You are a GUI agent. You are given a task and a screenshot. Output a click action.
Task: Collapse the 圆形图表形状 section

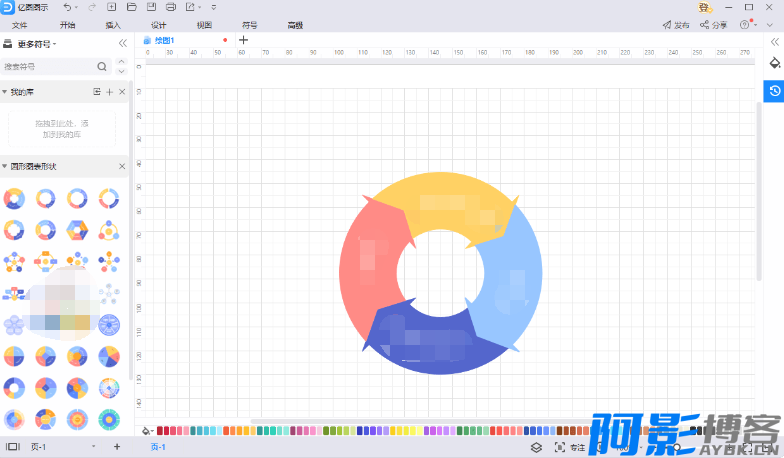[x=4, y=166]
